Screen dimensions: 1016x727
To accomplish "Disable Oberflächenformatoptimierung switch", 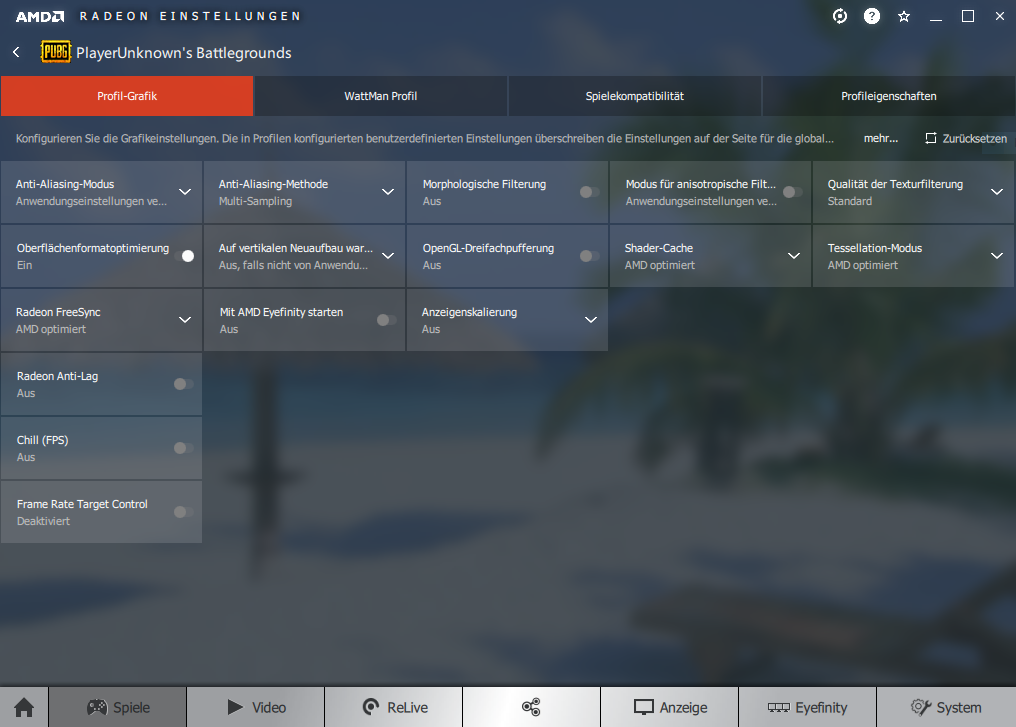I will (x=184, y=256).
